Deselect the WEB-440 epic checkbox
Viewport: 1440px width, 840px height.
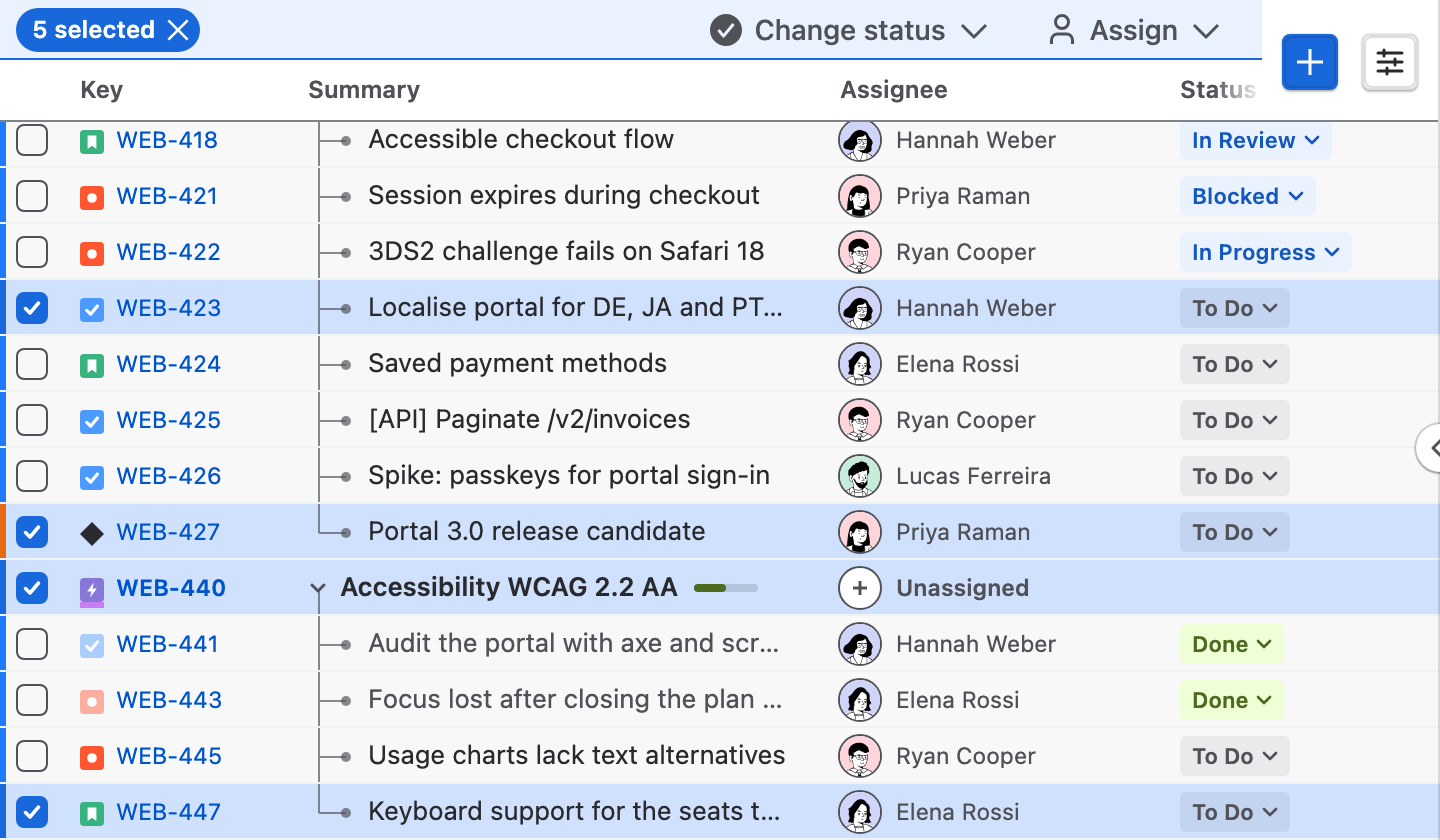click(32, 588)
